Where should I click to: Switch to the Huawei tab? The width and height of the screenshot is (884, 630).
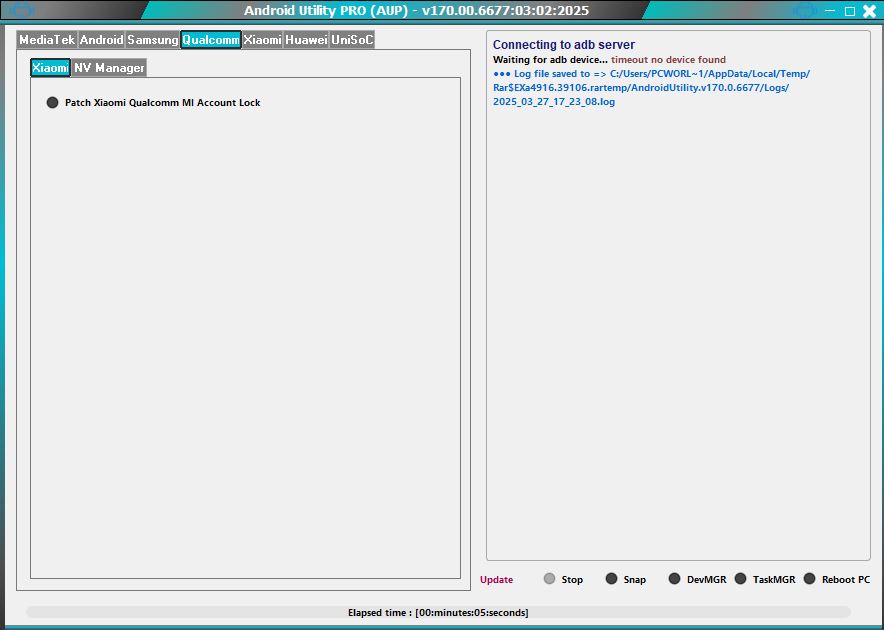[x=303, y=40]
